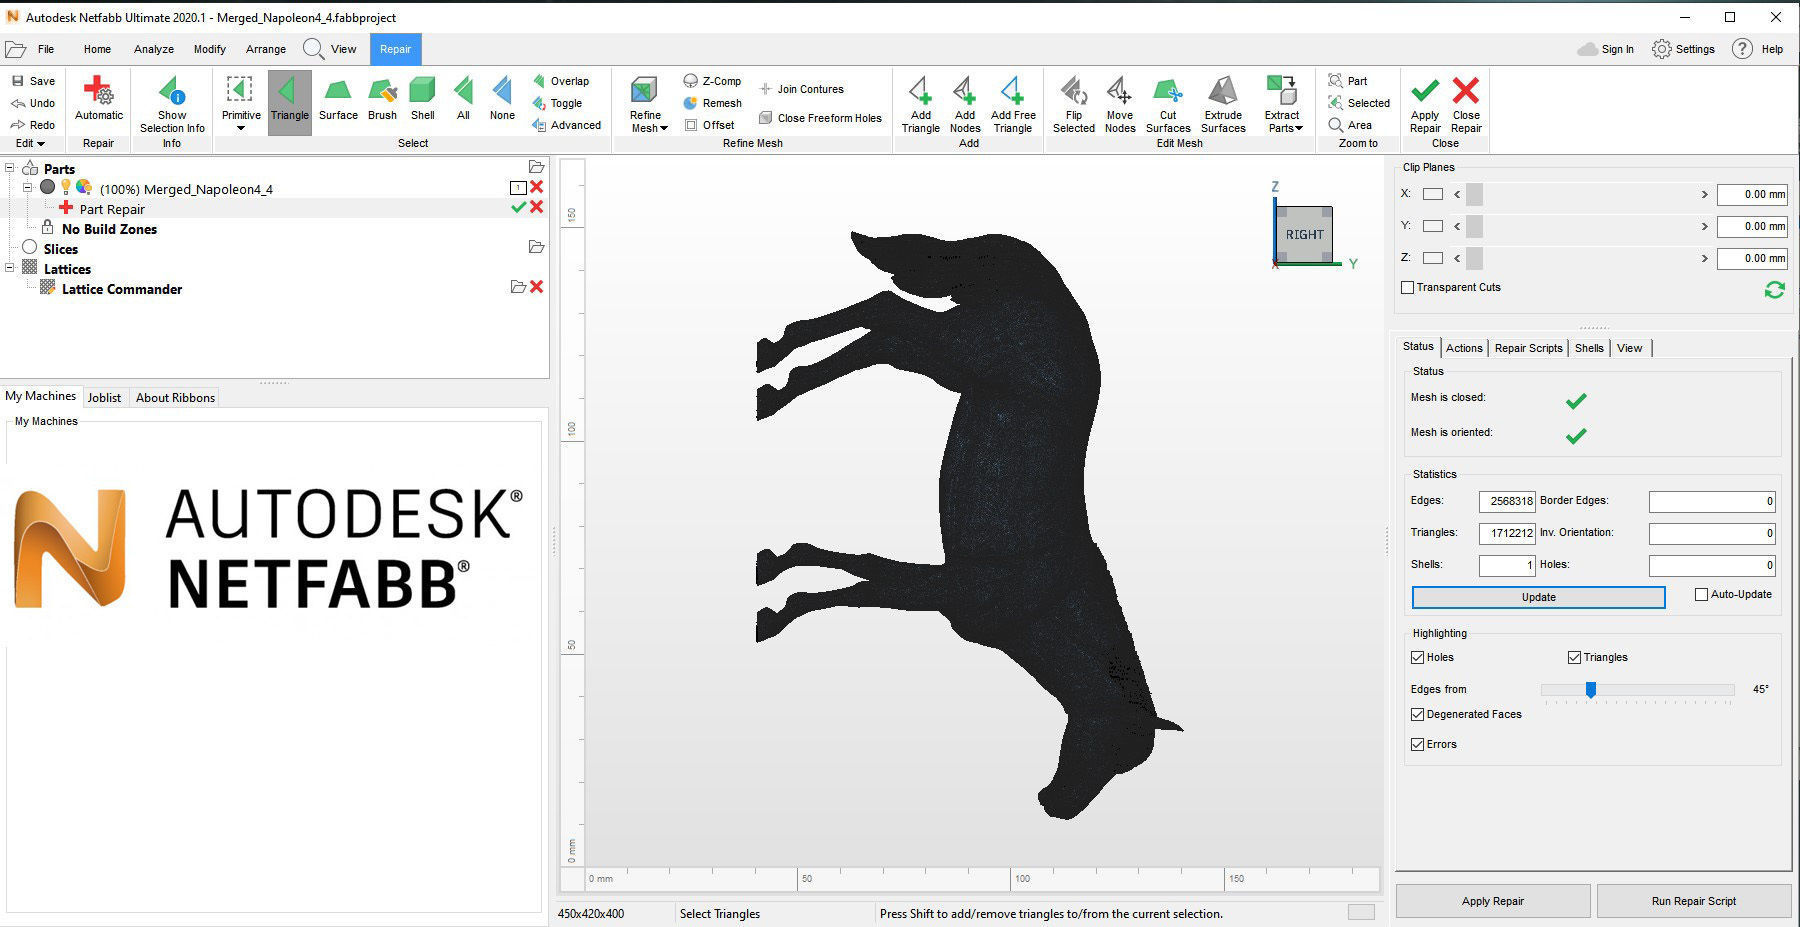Use the Extrude Surfaces tool

1223,104
